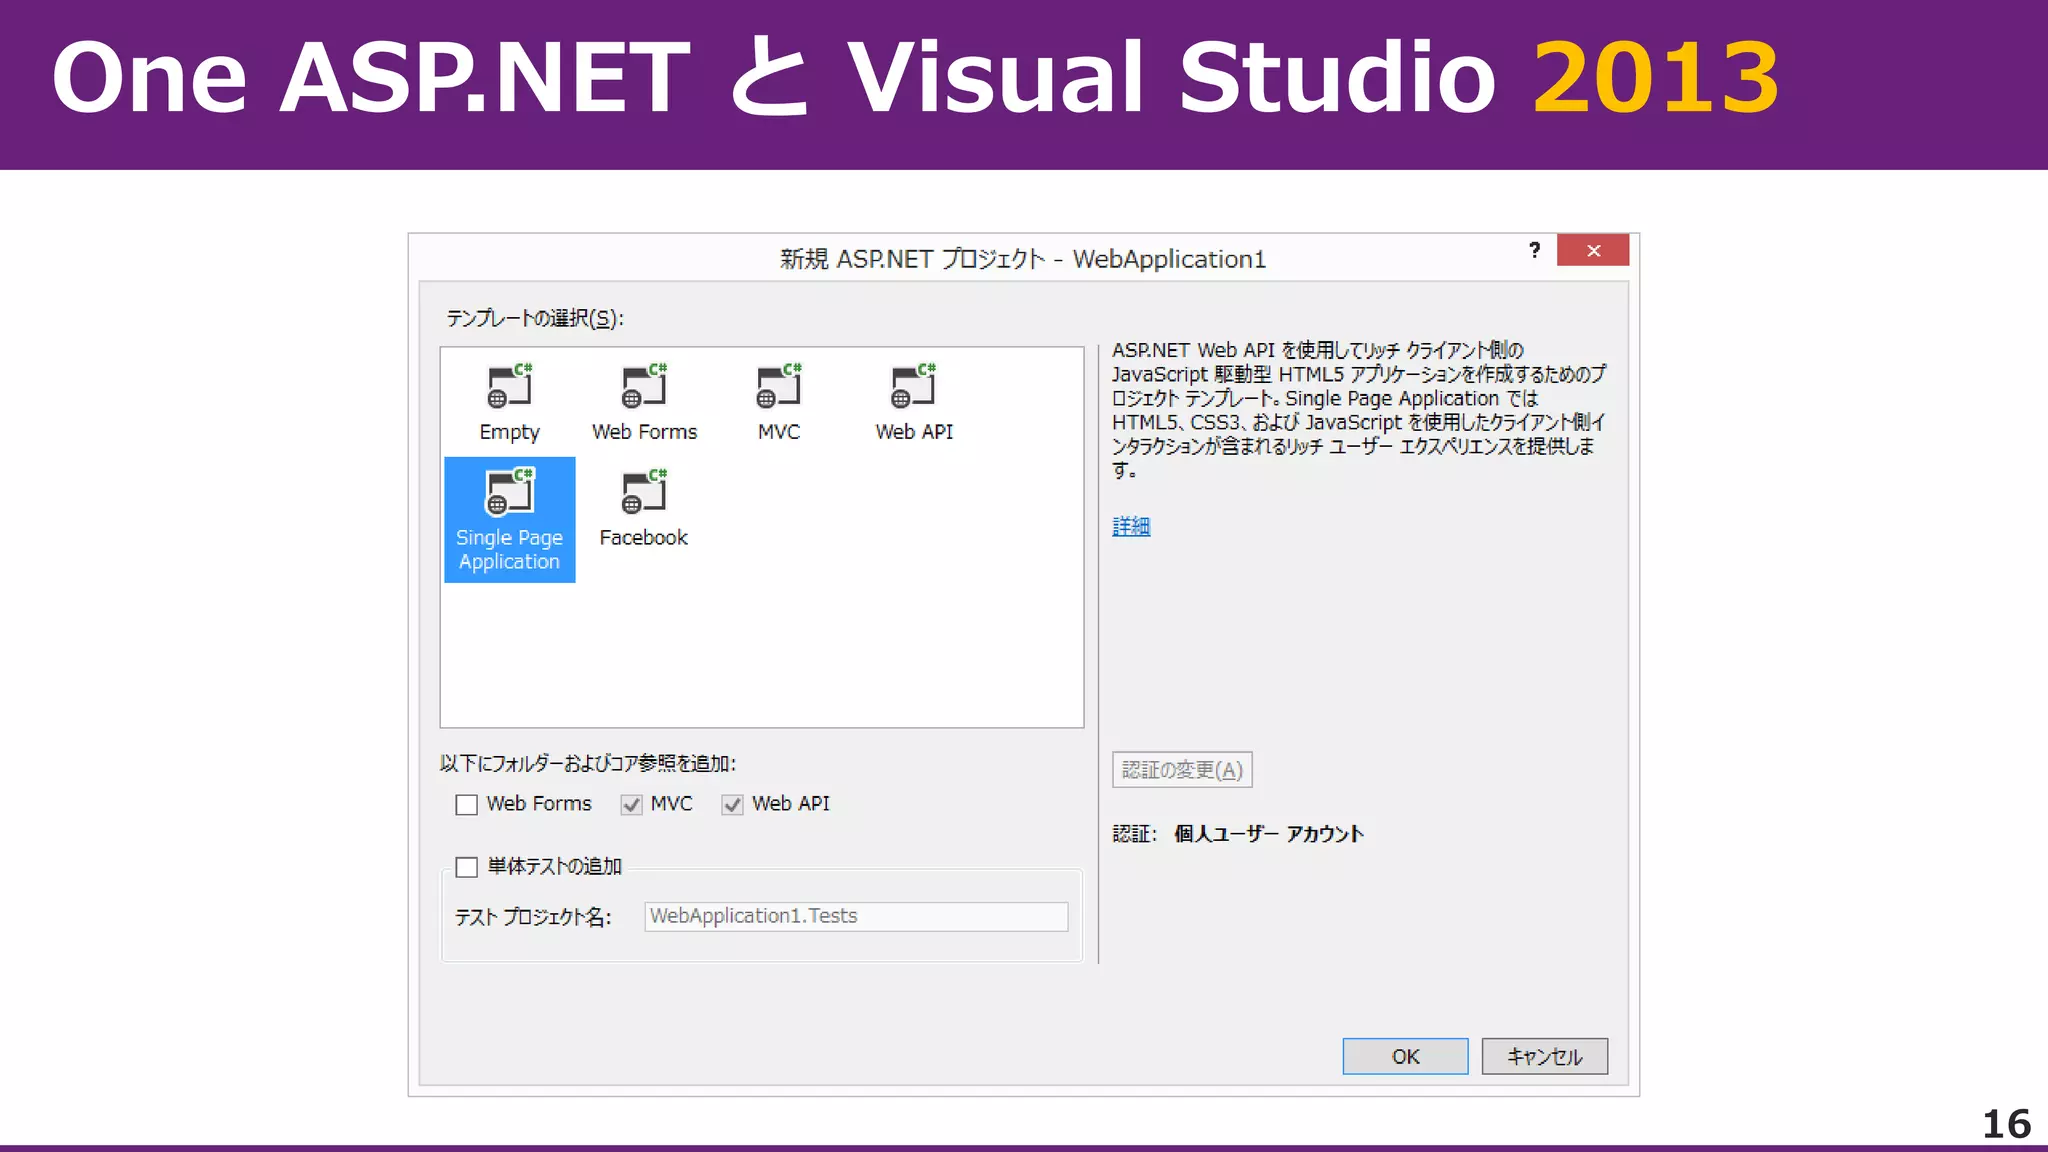Viewport: 2048px width, 1152px height.
Task: Open the 詳細 details link
Action: pyautogui.click(x=1131, y=526)
